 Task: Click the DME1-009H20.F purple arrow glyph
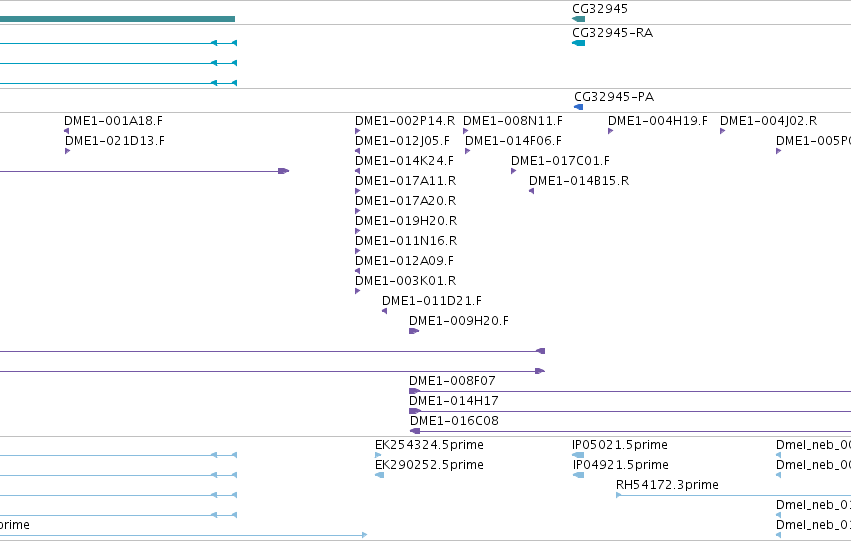[414, 331]
